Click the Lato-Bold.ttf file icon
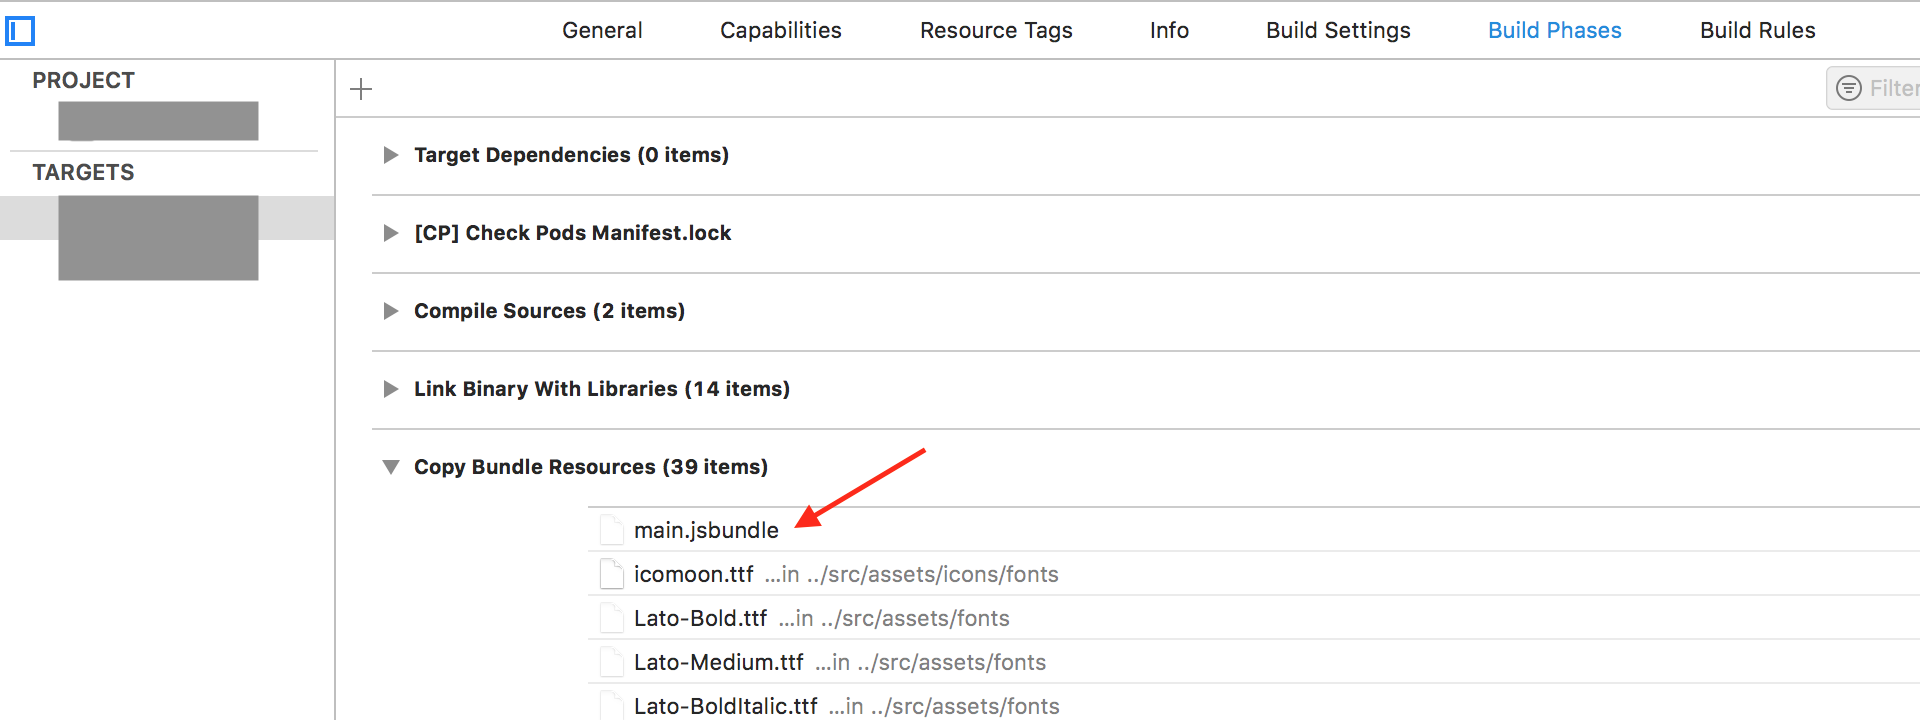 [611, 618]
